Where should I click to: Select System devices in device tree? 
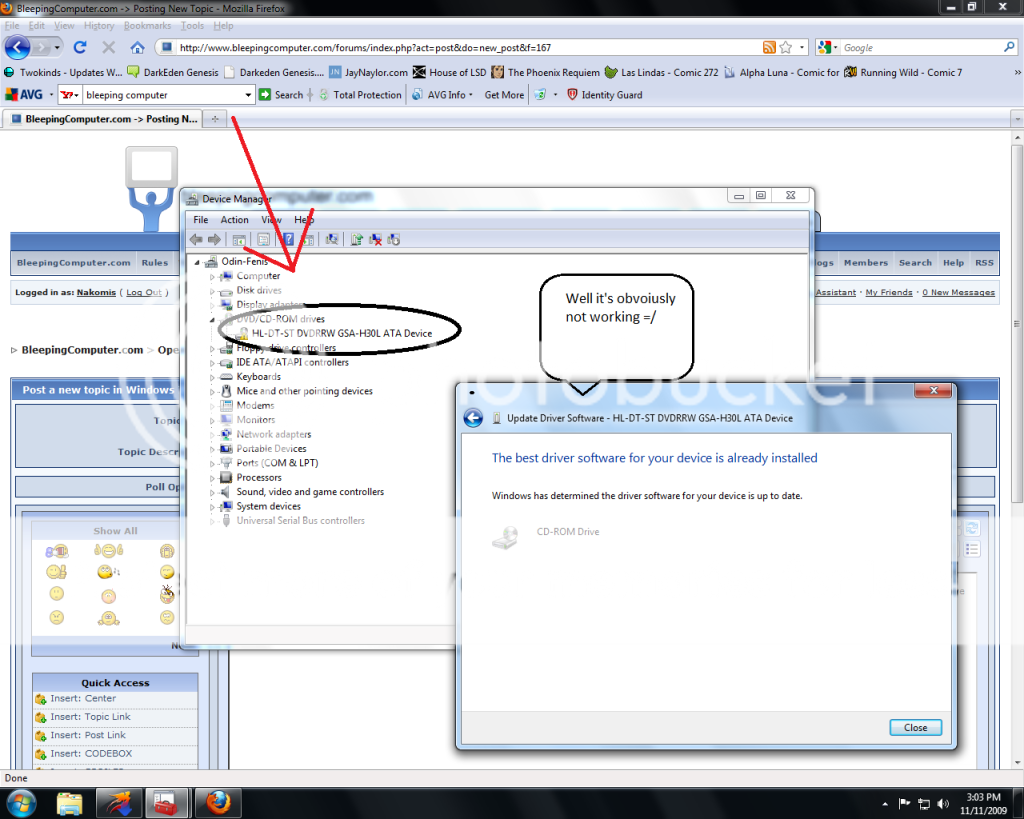pos(268,506)
